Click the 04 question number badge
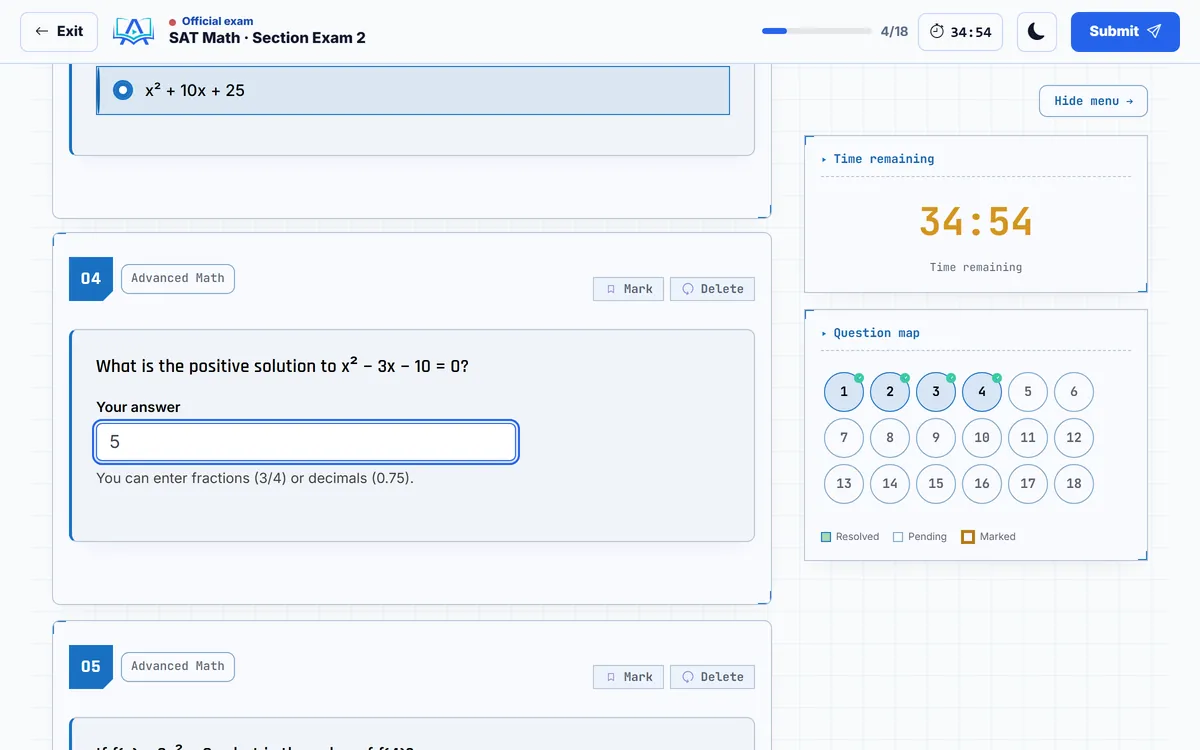Image resolution: width=1200 pixels, height=750 pixels. pos(91,279)
